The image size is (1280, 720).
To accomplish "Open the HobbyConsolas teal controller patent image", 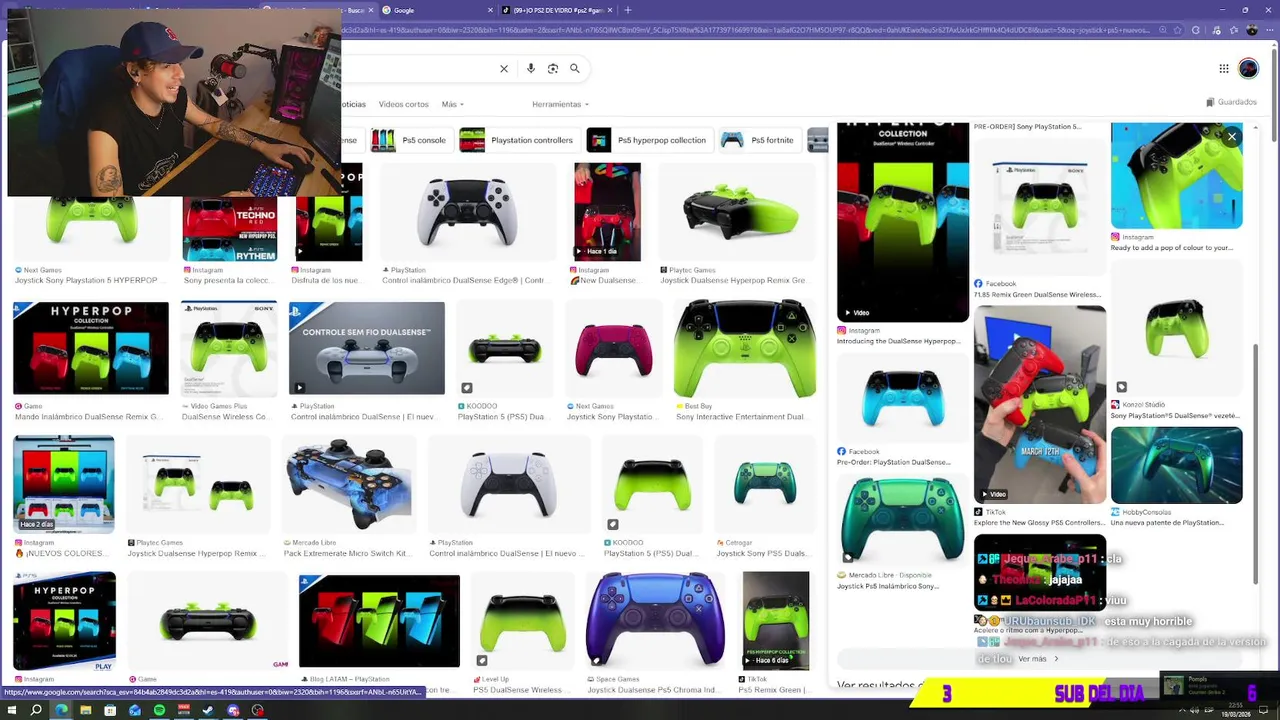I will point(1177,465).
